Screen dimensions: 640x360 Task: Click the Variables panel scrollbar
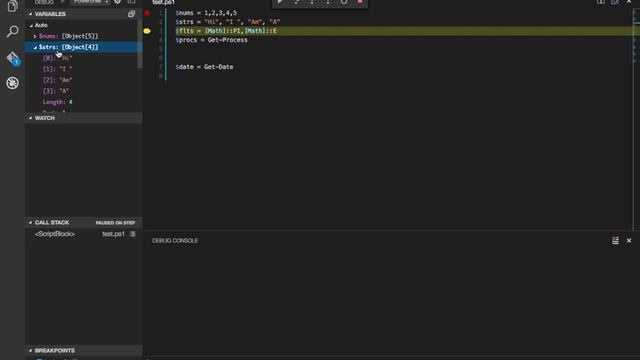(140, 45)
